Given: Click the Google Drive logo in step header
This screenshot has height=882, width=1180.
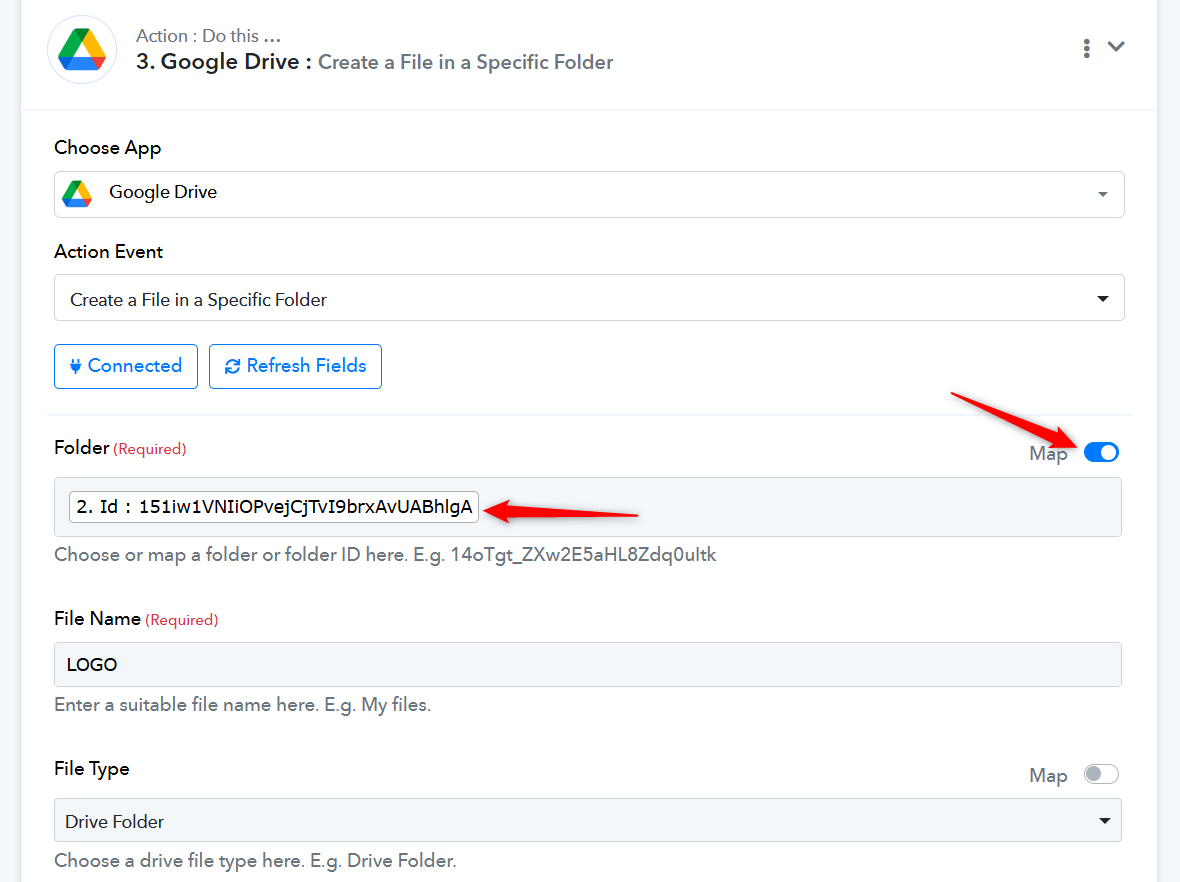Looking at the screenshot, I should tap(82, 50).
